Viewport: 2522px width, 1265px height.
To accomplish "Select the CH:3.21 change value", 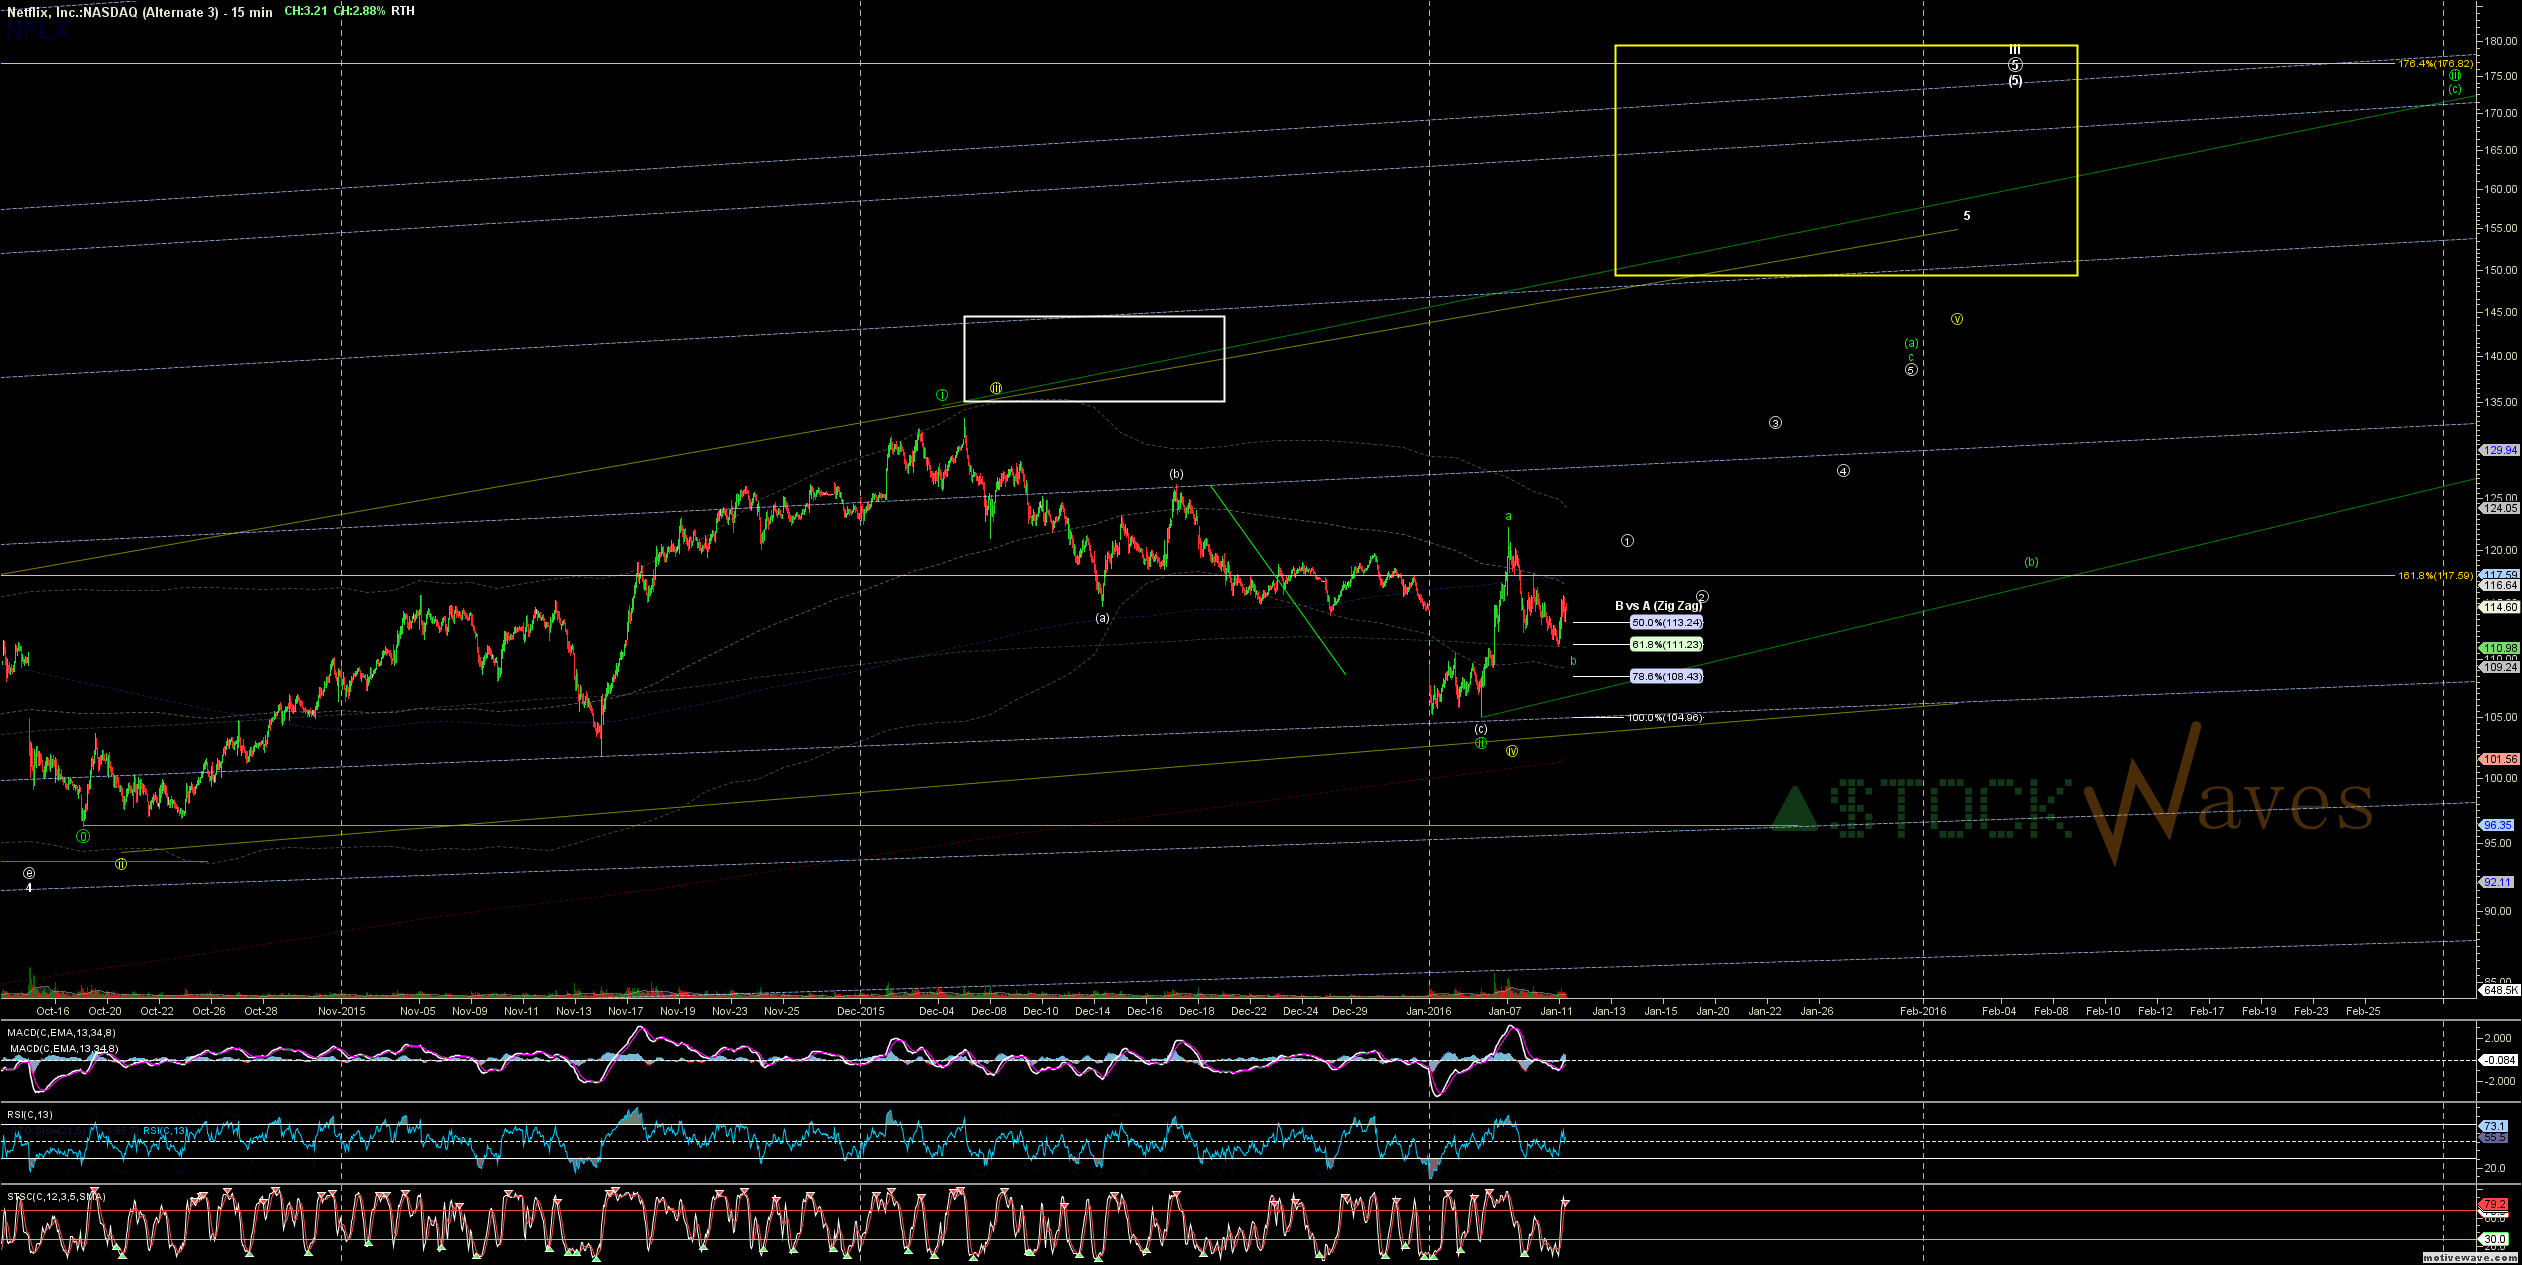I will [306, 11].
